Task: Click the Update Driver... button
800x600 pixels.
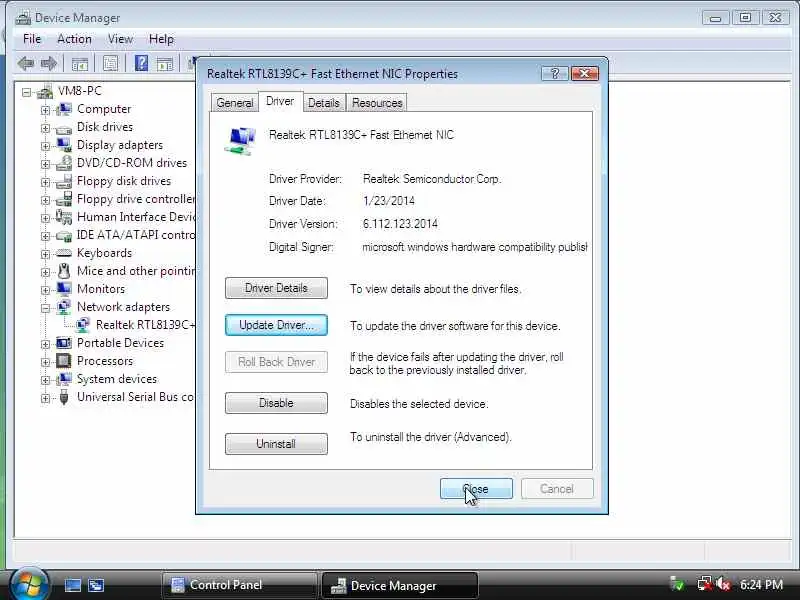Action: tap(276, 325)
